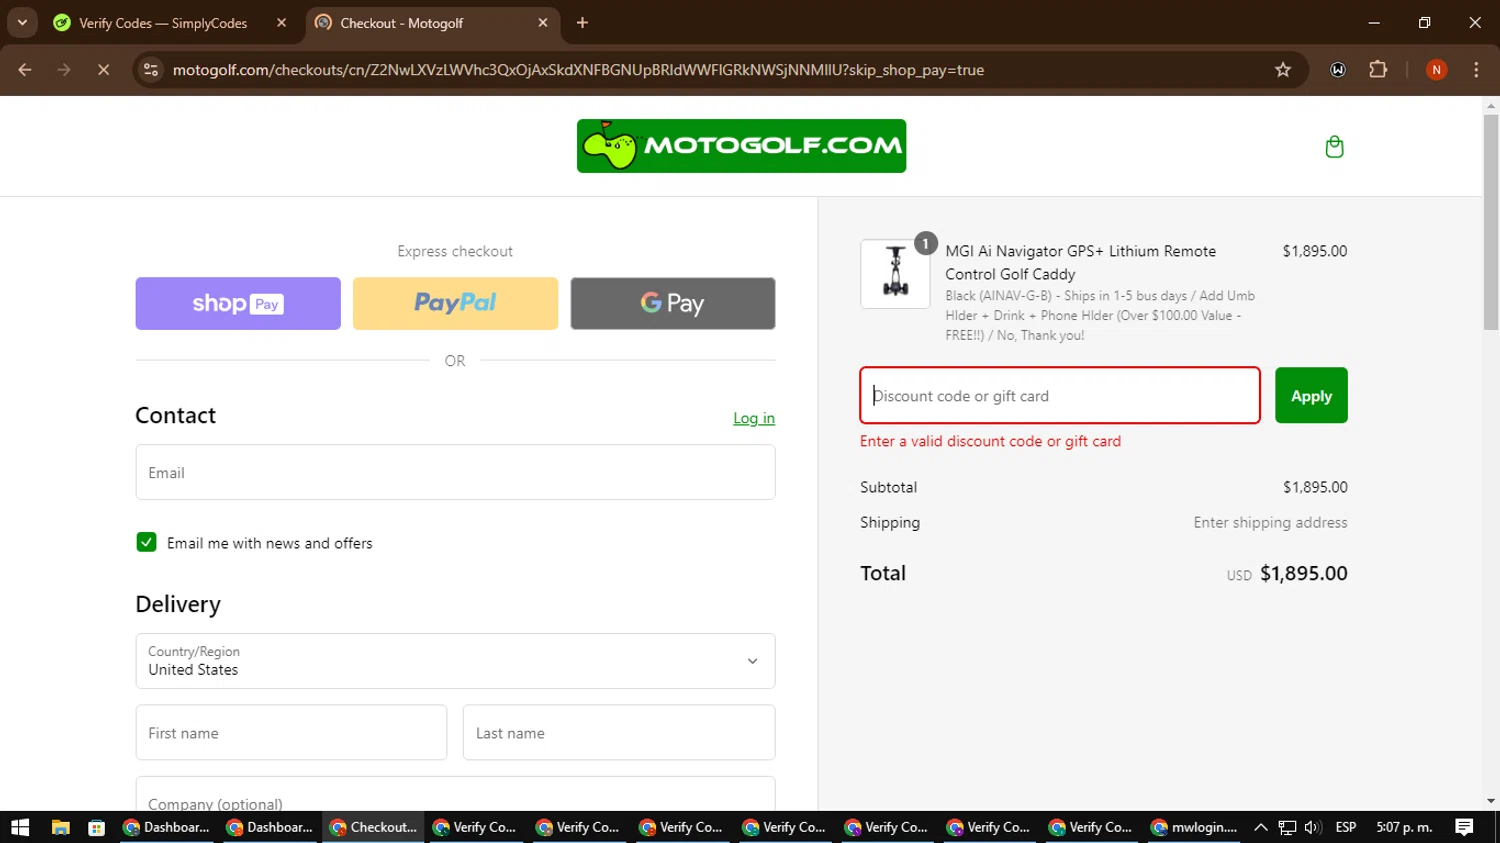This screenshot has width=1500, height=843.
Task: Click the address bar URL
Action: (578, 70)
